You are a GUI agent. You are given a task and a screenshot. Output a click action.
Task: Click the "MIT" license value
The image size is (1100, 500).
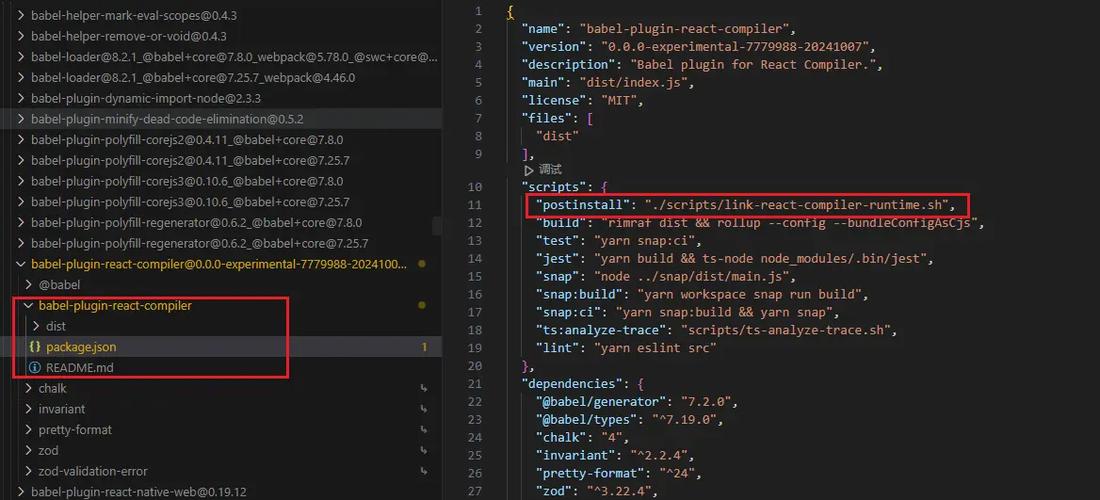[x=617, y=100]
